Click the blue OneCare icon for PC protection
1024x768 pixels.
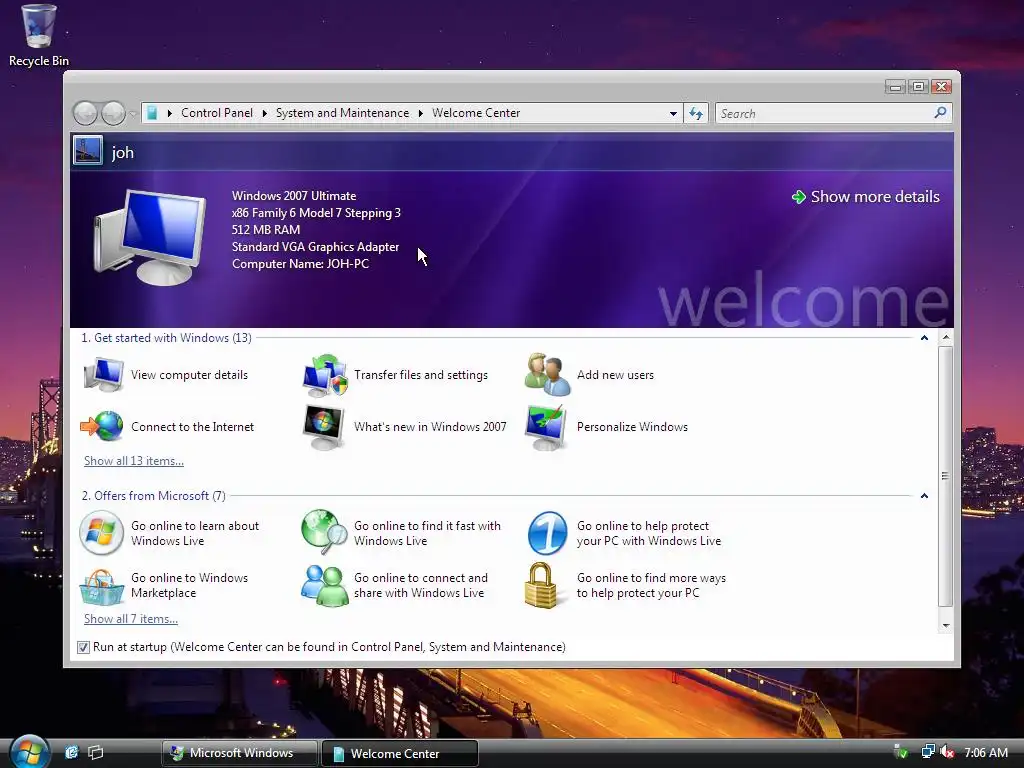[547, 533]
